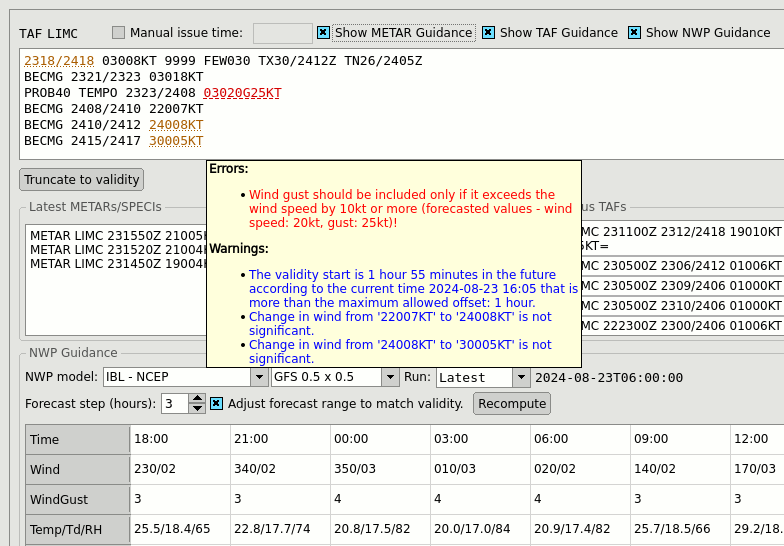Click the 09:00 time cell

680,439
